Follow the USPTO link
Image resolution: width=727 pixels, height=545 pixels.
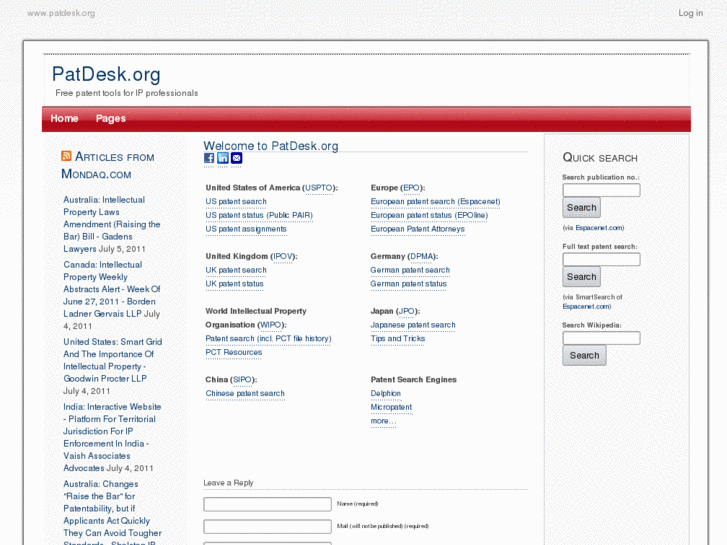(x=319, y=188)
